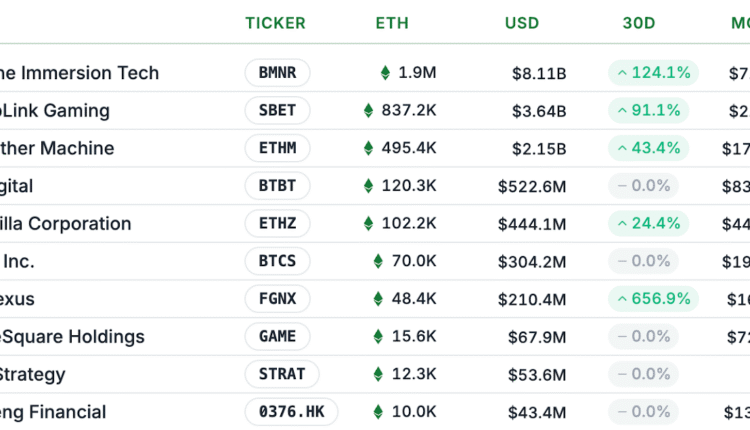Viewport: 750px width, 430px height.
Task: Click the 124.1% 30-day change pill
Action: [653, 73]
